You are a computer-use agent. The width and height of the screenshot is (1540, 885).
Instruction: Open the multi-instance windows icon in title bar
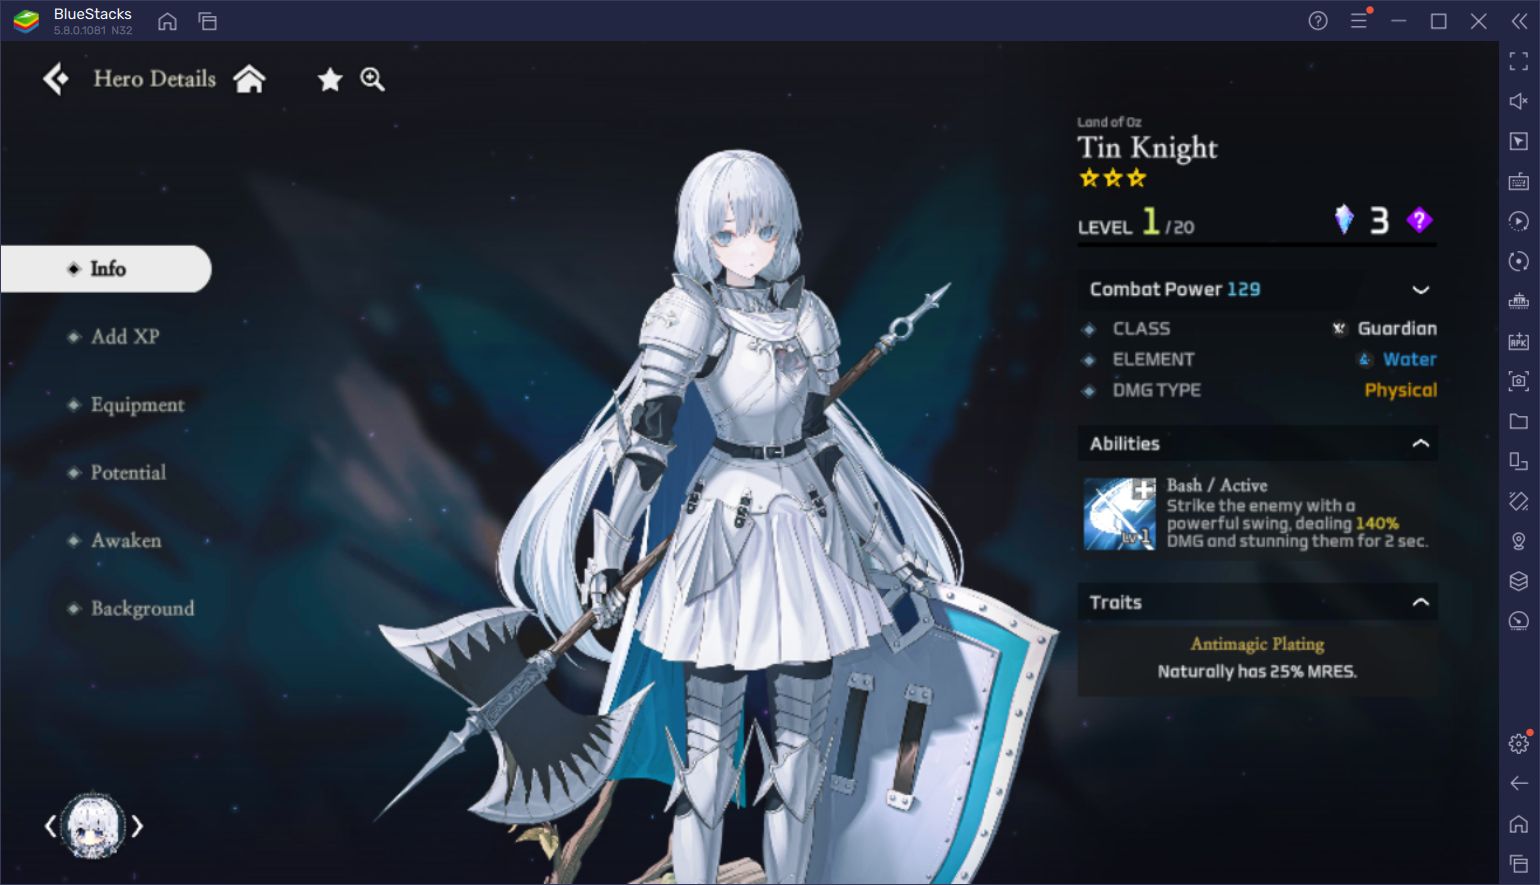tap(208, 21)
